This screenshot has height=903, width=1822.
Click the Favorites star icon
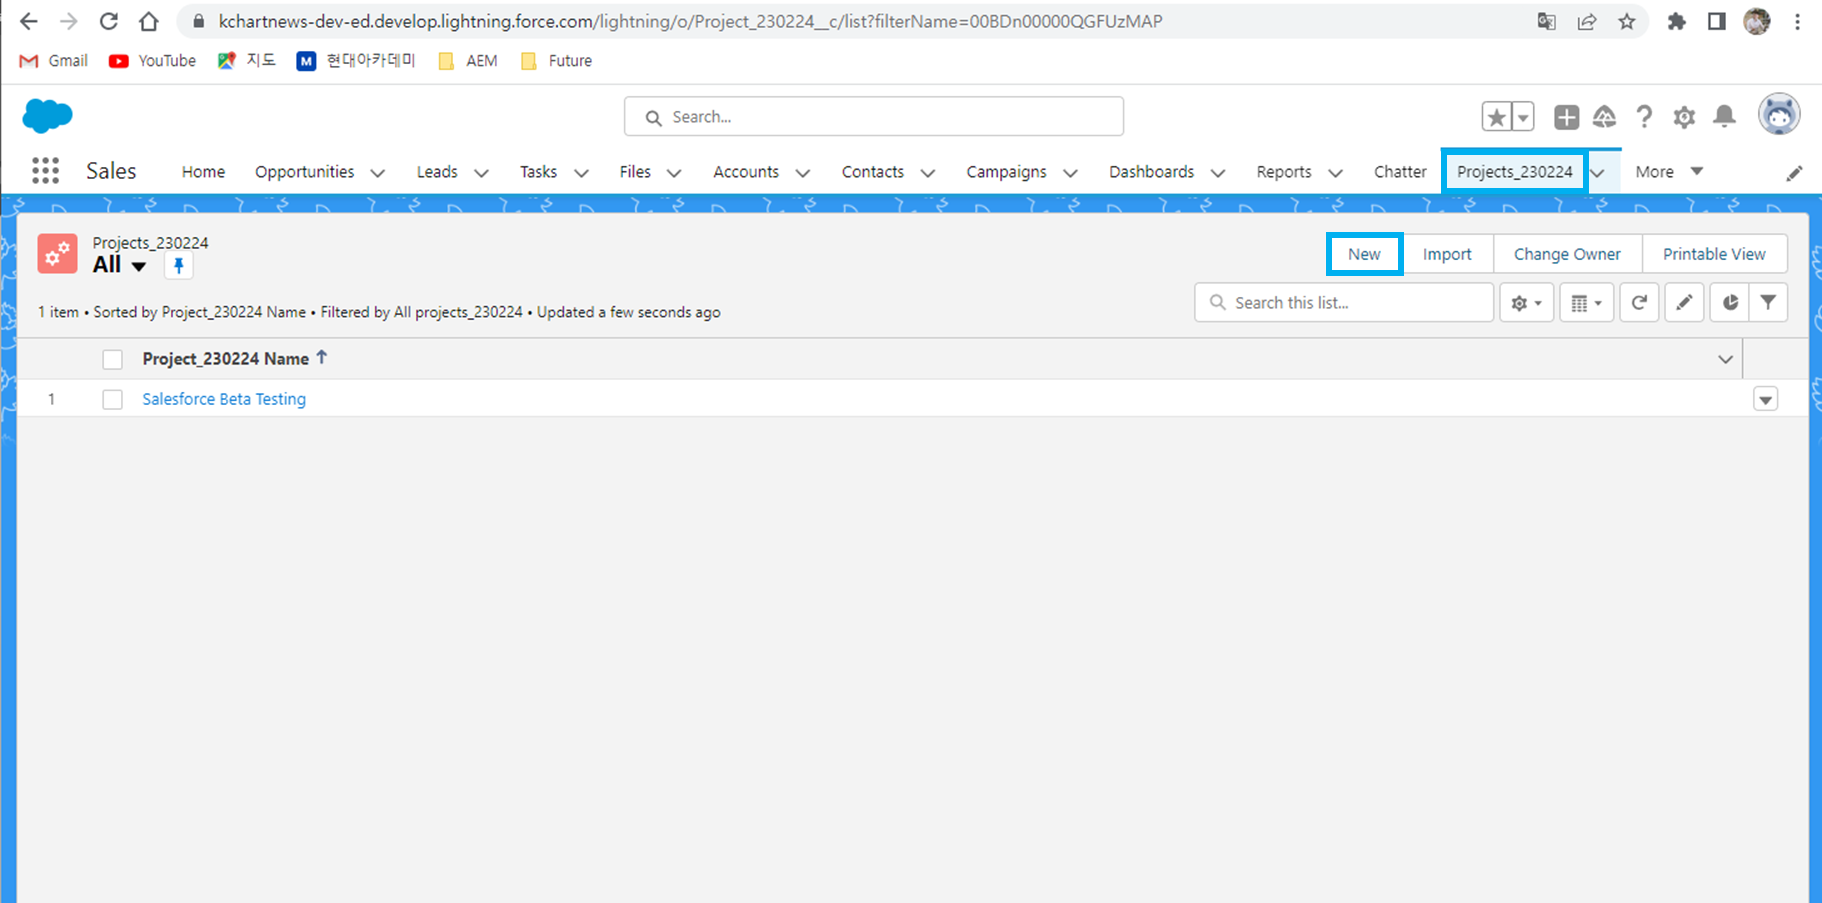[1496, 117]
